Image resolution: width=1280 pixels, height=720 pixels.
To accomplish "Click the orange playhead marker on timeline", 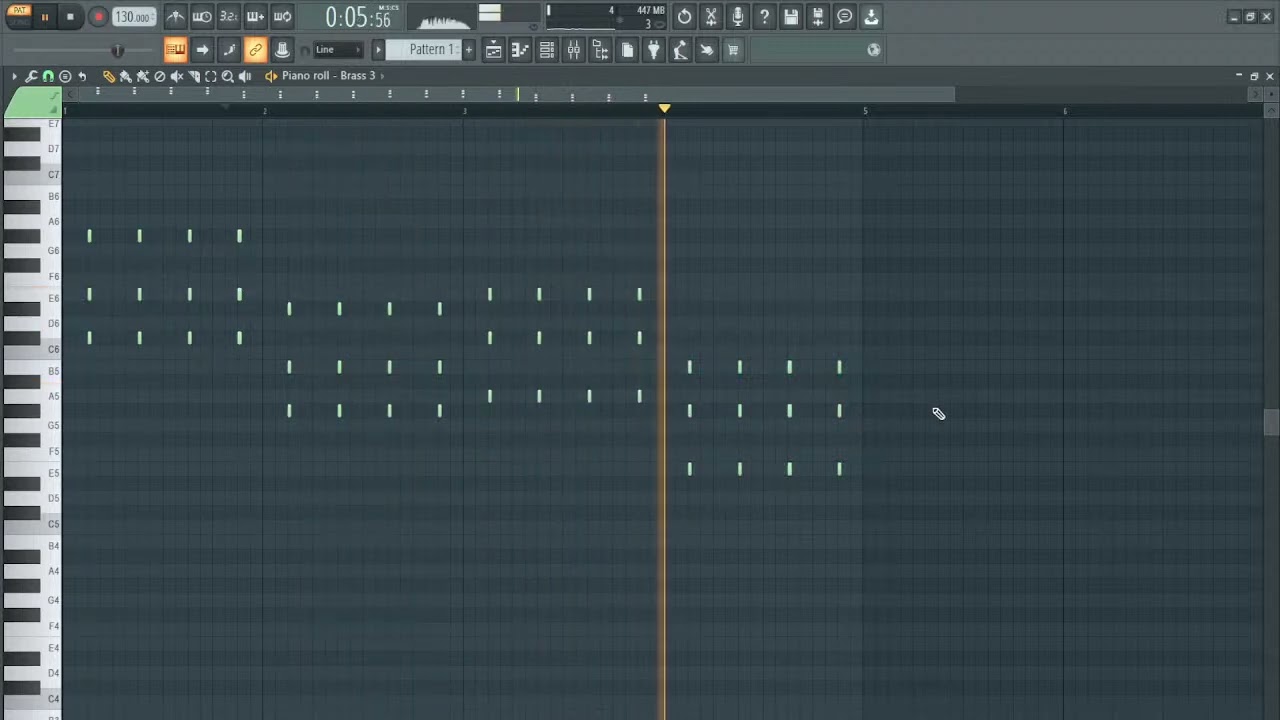I will coord(664,108).
